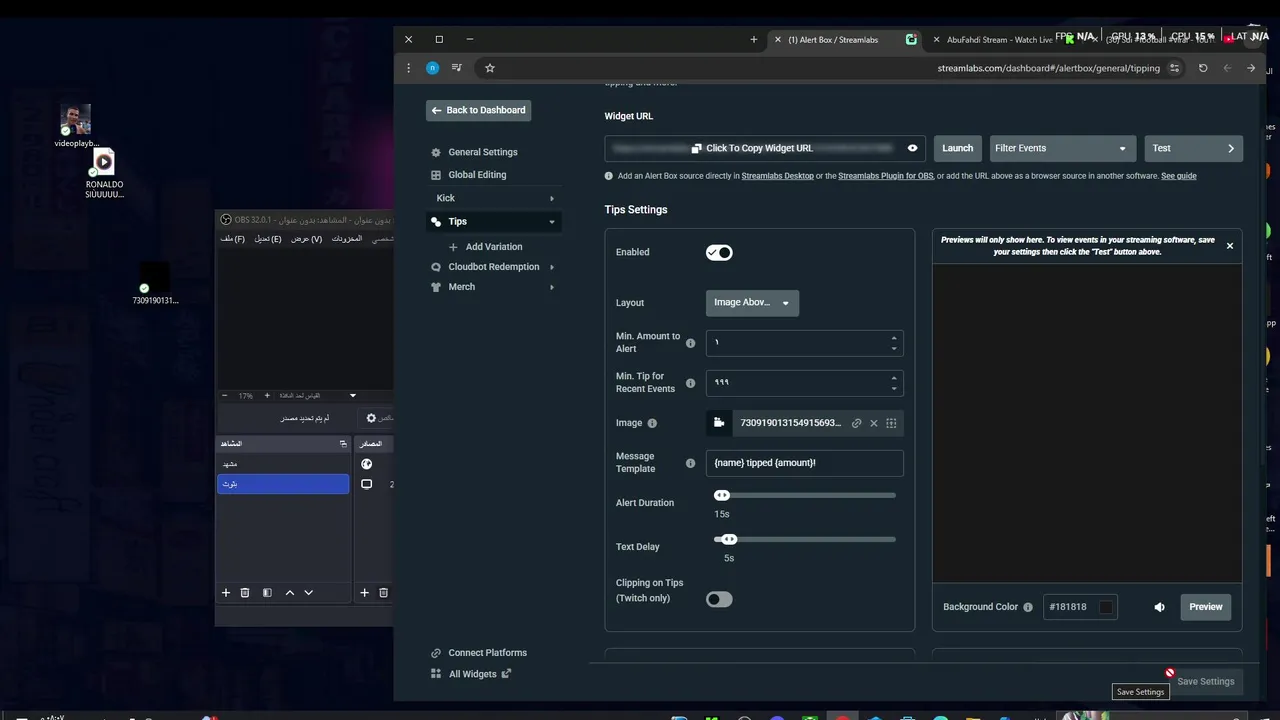Open the Filter Events dropdown
This screenshot has width=1280, height=720.
coord(1061,148)
